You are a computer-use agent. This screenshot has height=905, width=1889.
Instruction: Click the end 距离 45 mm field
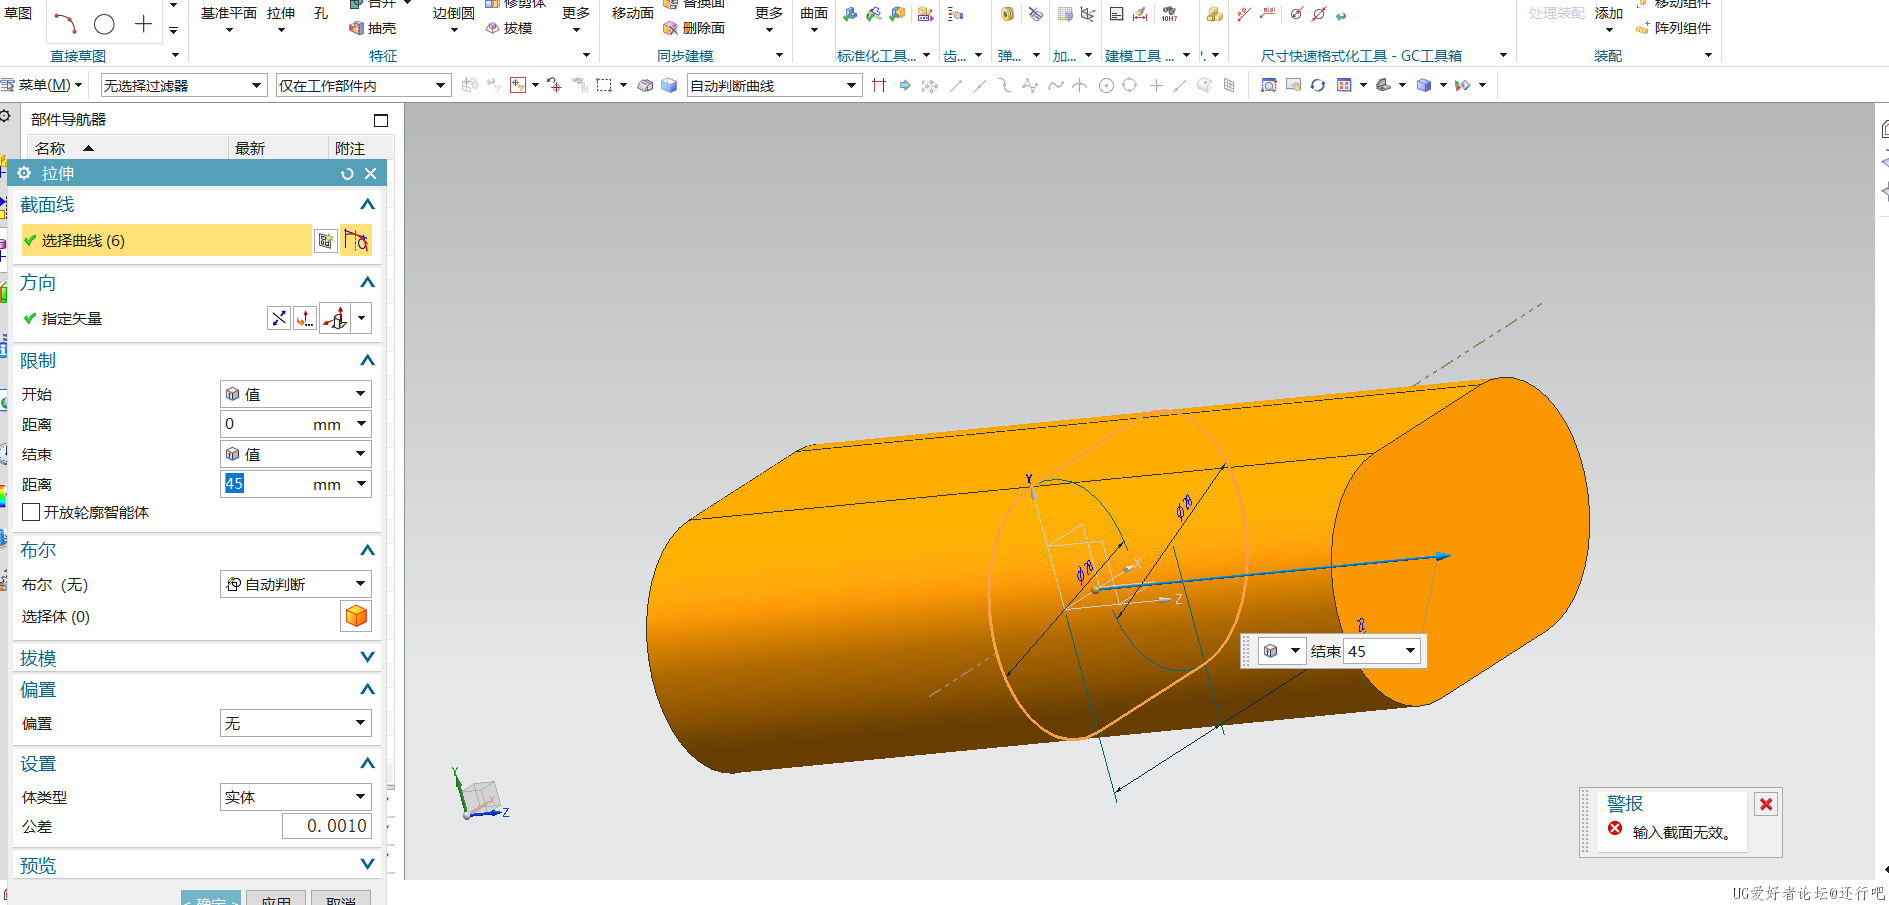click(296, 484)
